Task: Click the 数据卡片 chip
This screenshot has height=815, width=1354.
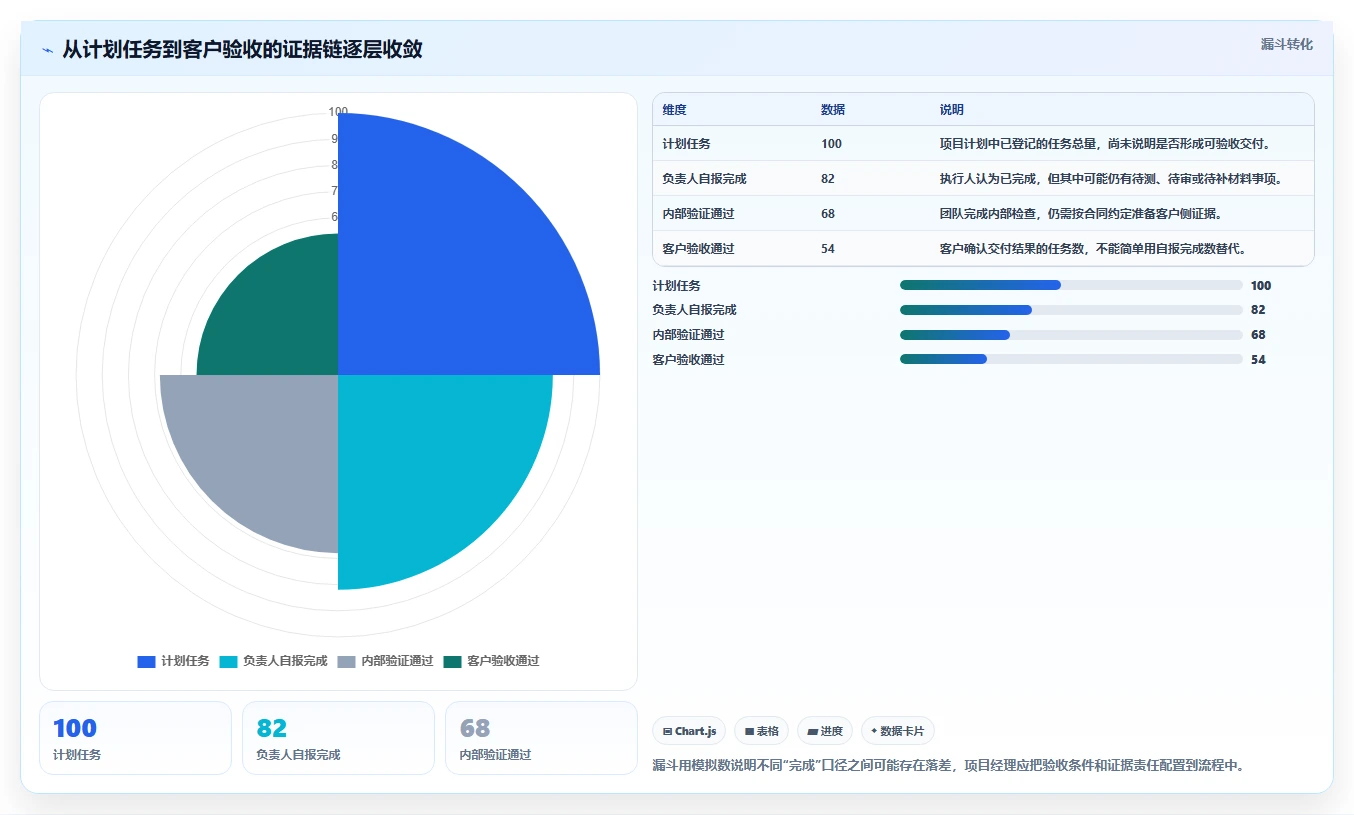Action: (898, 731)
